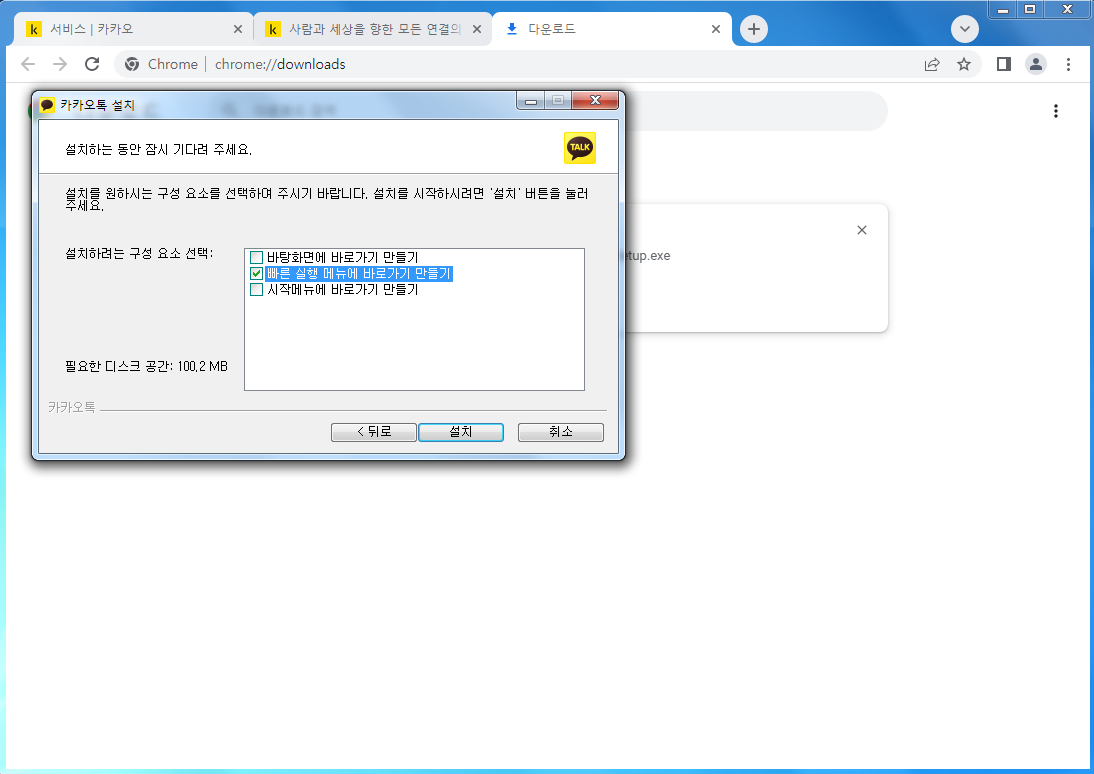Click the downloads search field
Image resolution: width=1094 pixels, height=774 pixels.
click(x=754, y=110)
